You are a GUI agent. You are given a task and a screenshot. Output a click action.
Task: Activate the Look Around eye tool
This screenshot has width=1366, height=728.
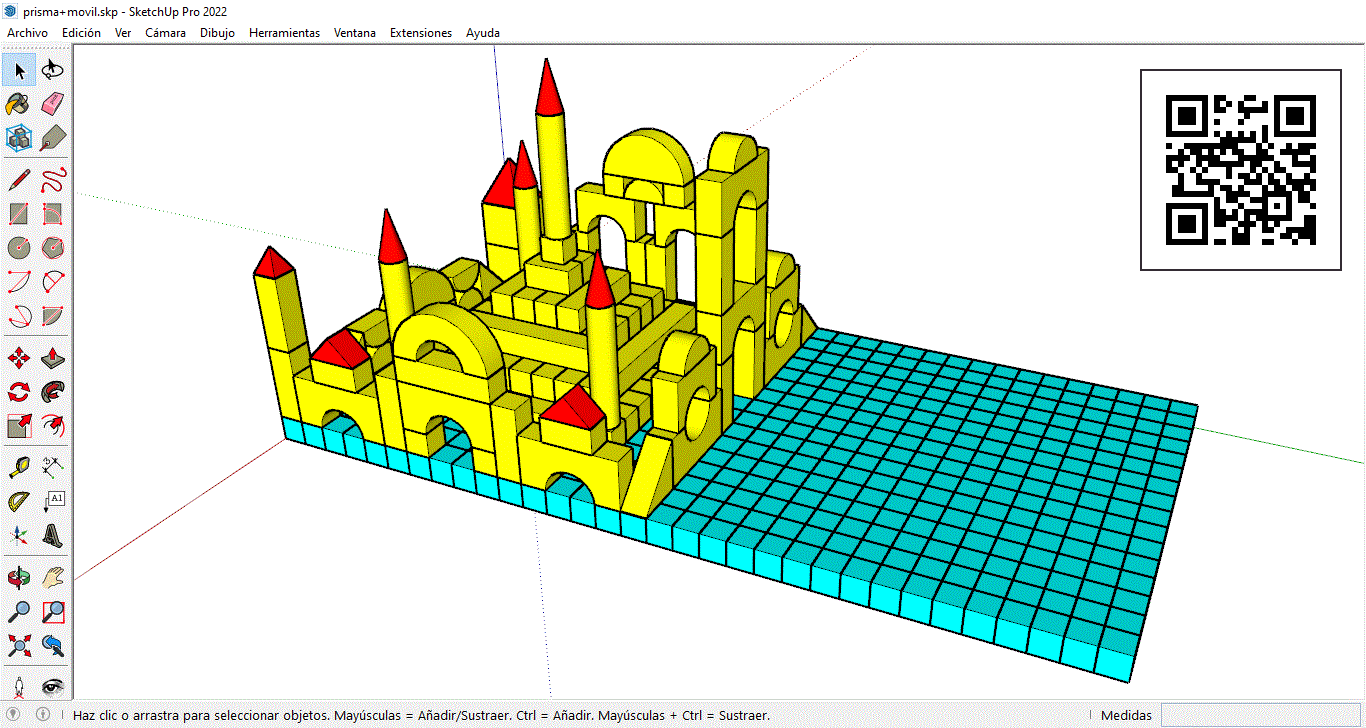(x=53, y=686)
